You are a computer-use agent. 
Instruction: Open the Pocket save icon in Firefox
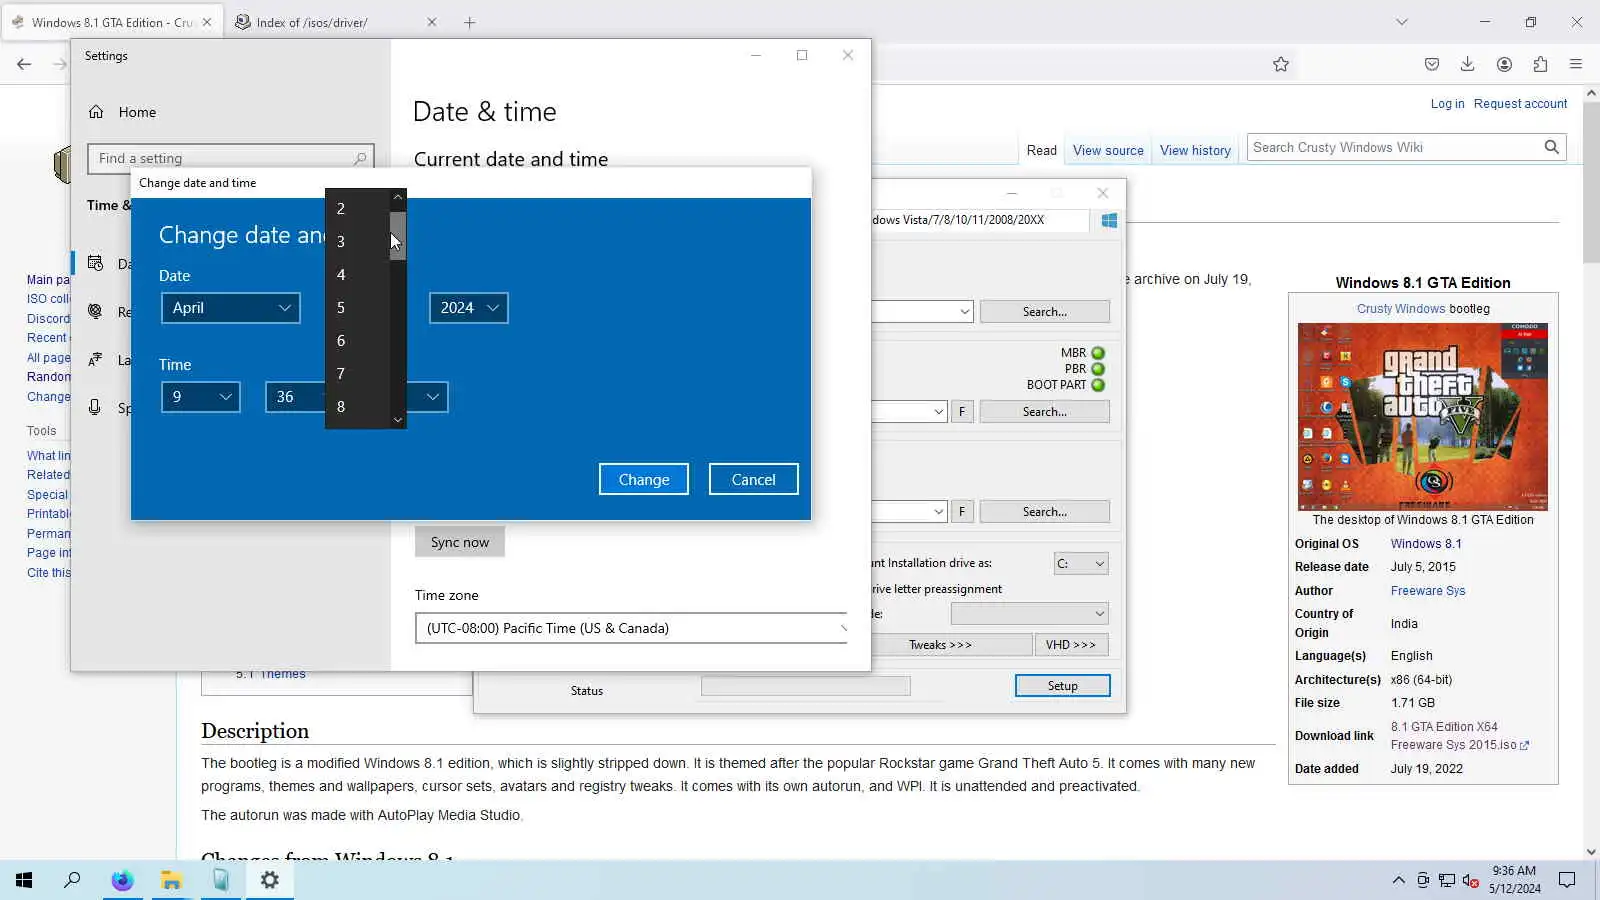1432,64
